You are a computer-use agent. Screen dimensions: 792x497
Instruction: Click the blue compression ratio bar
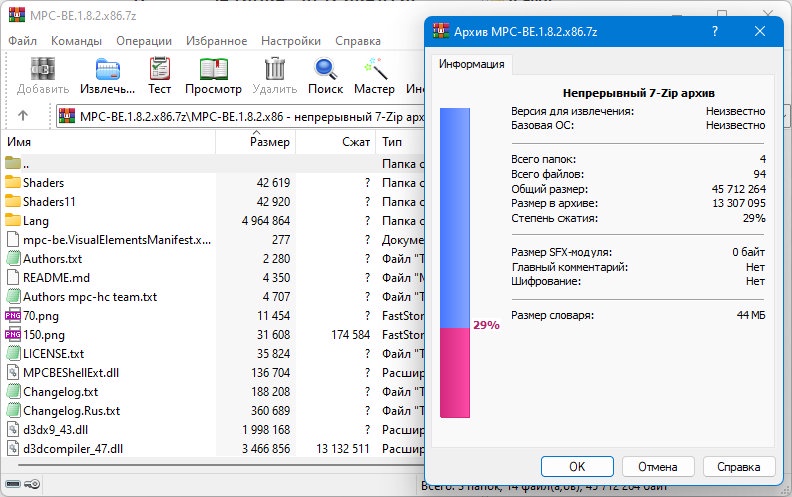click(x=455, y=217)
